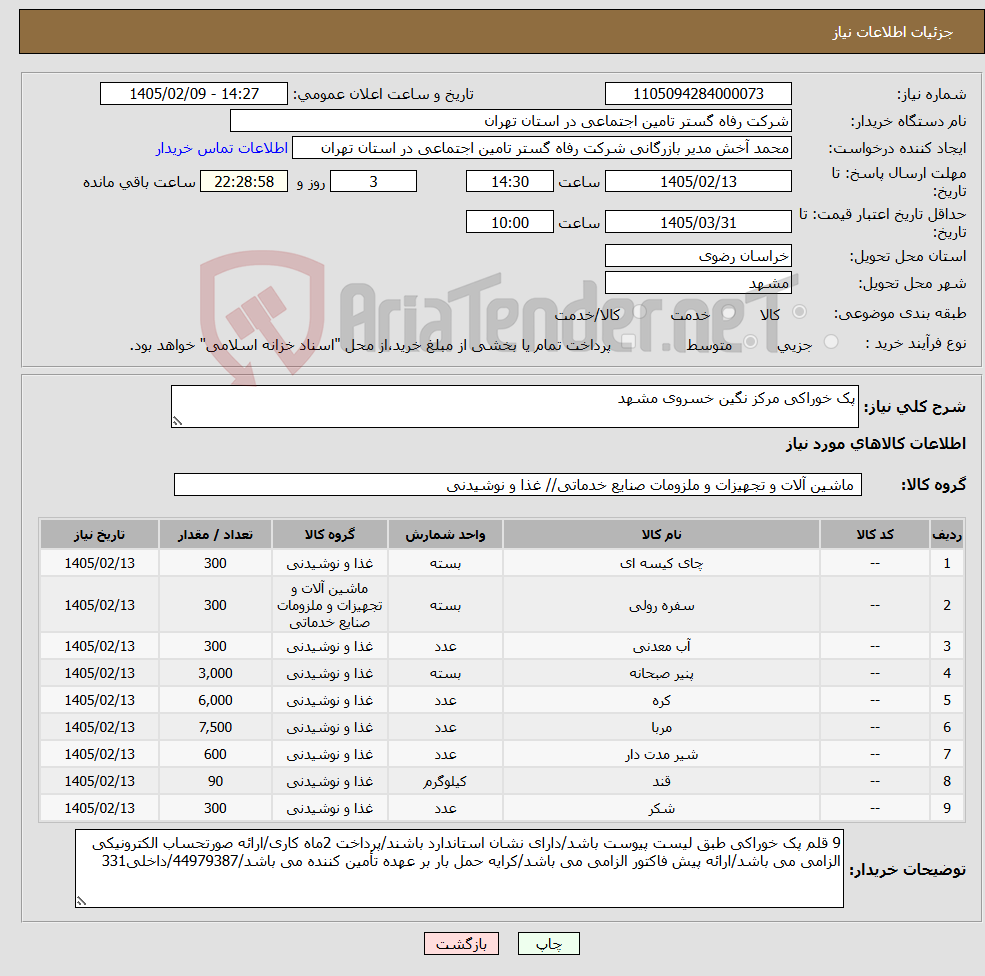Image resolution: width=985 pixels, height=976 pixels.
Task: Click the بازگشت back button
Action: coord(461,943)
